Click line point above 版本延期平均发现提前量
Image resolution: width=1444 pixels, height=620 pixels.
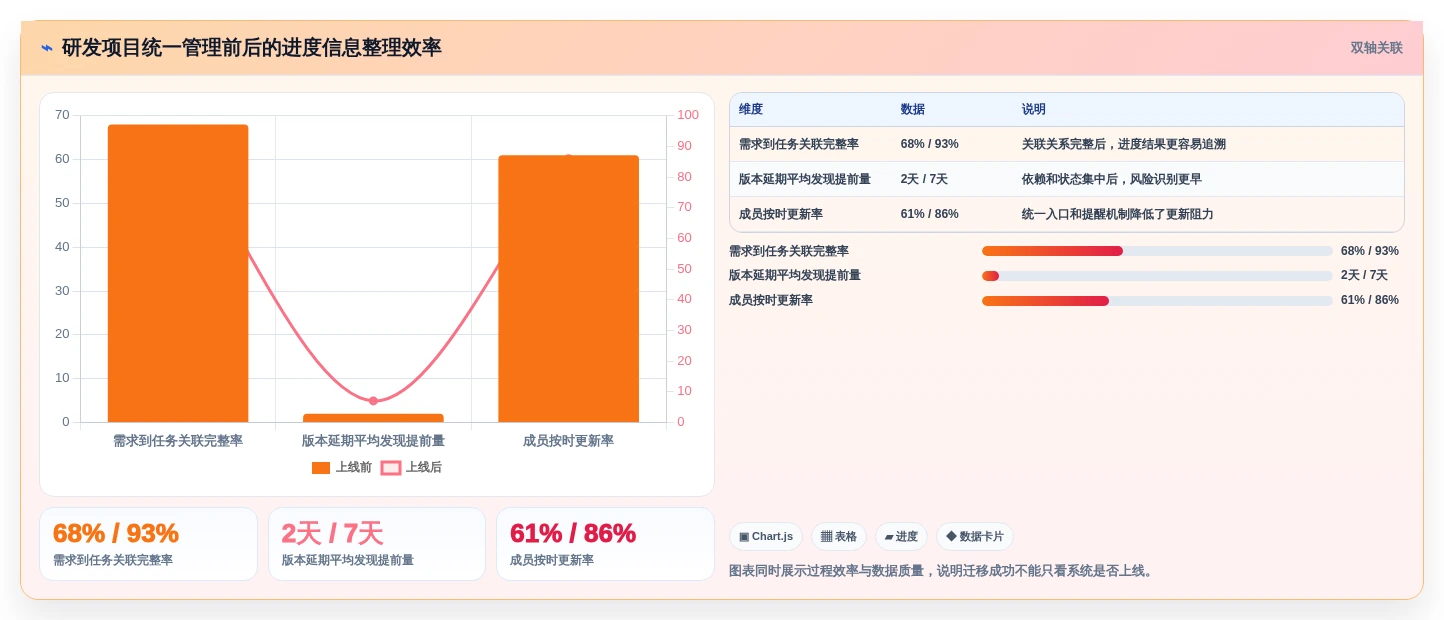[x=373, y=401]
